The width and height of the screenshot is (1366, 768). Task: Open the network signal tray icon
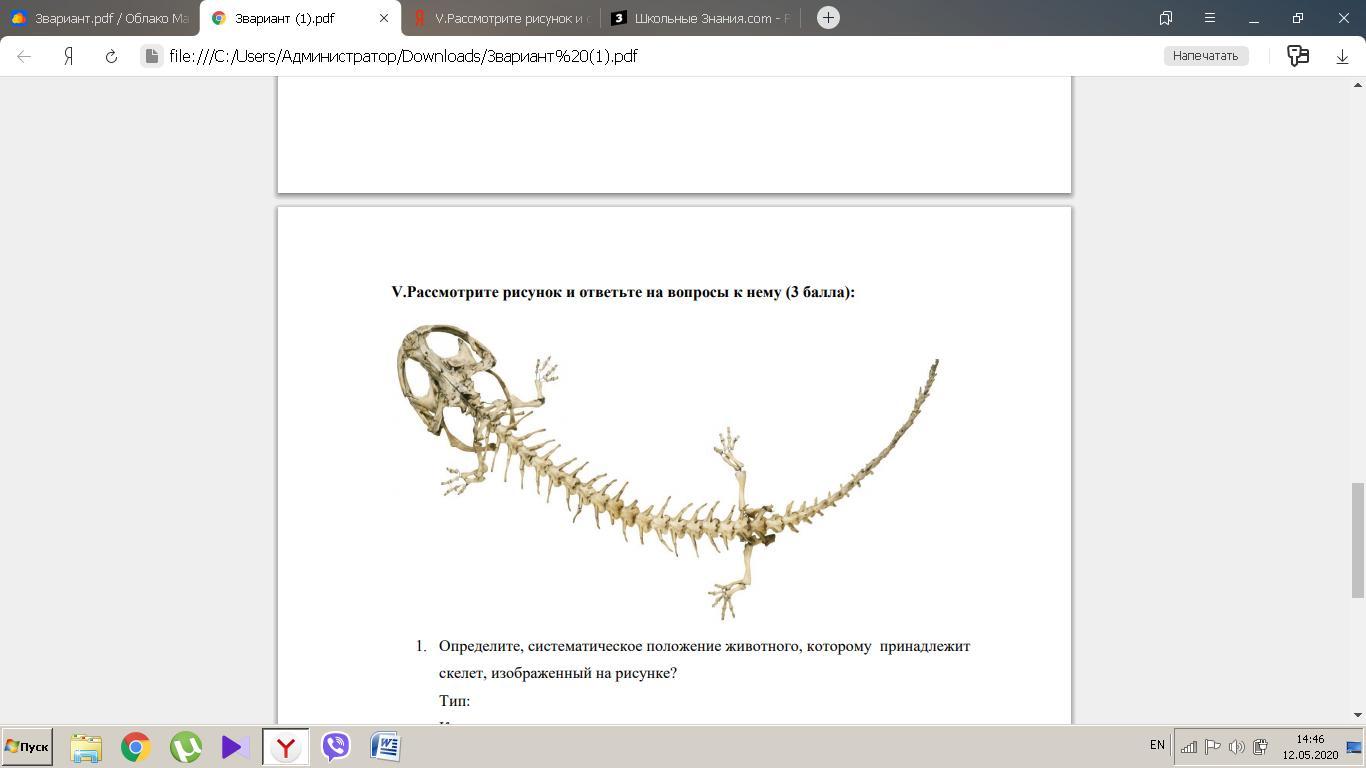coord(1189,747)
